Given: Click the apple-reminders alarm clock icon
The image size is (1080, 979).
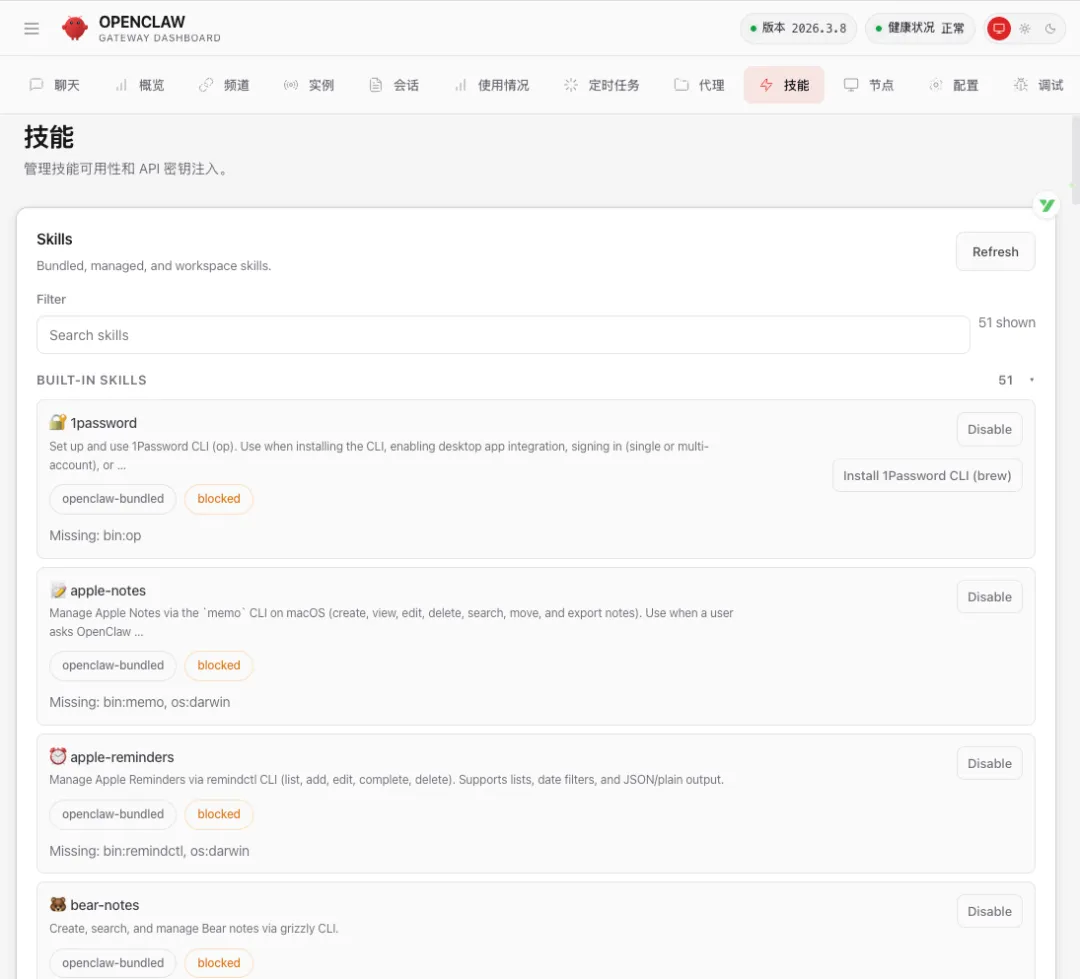Looking at the screenshot, I should click(x=58, y=756).
